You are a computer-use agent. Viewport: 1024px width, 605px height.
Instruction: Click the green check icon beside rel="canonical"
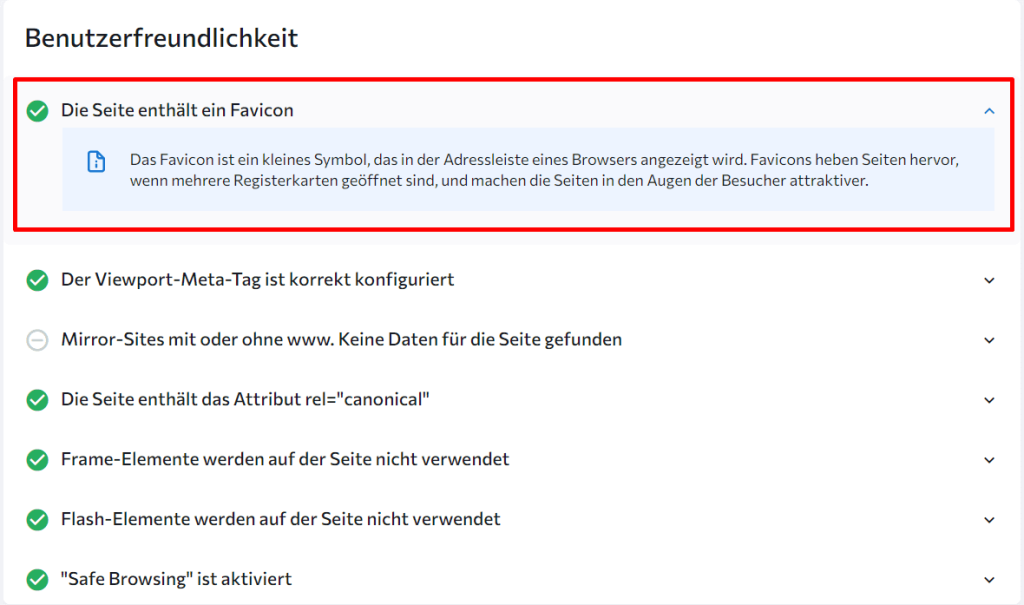point(37,400)
